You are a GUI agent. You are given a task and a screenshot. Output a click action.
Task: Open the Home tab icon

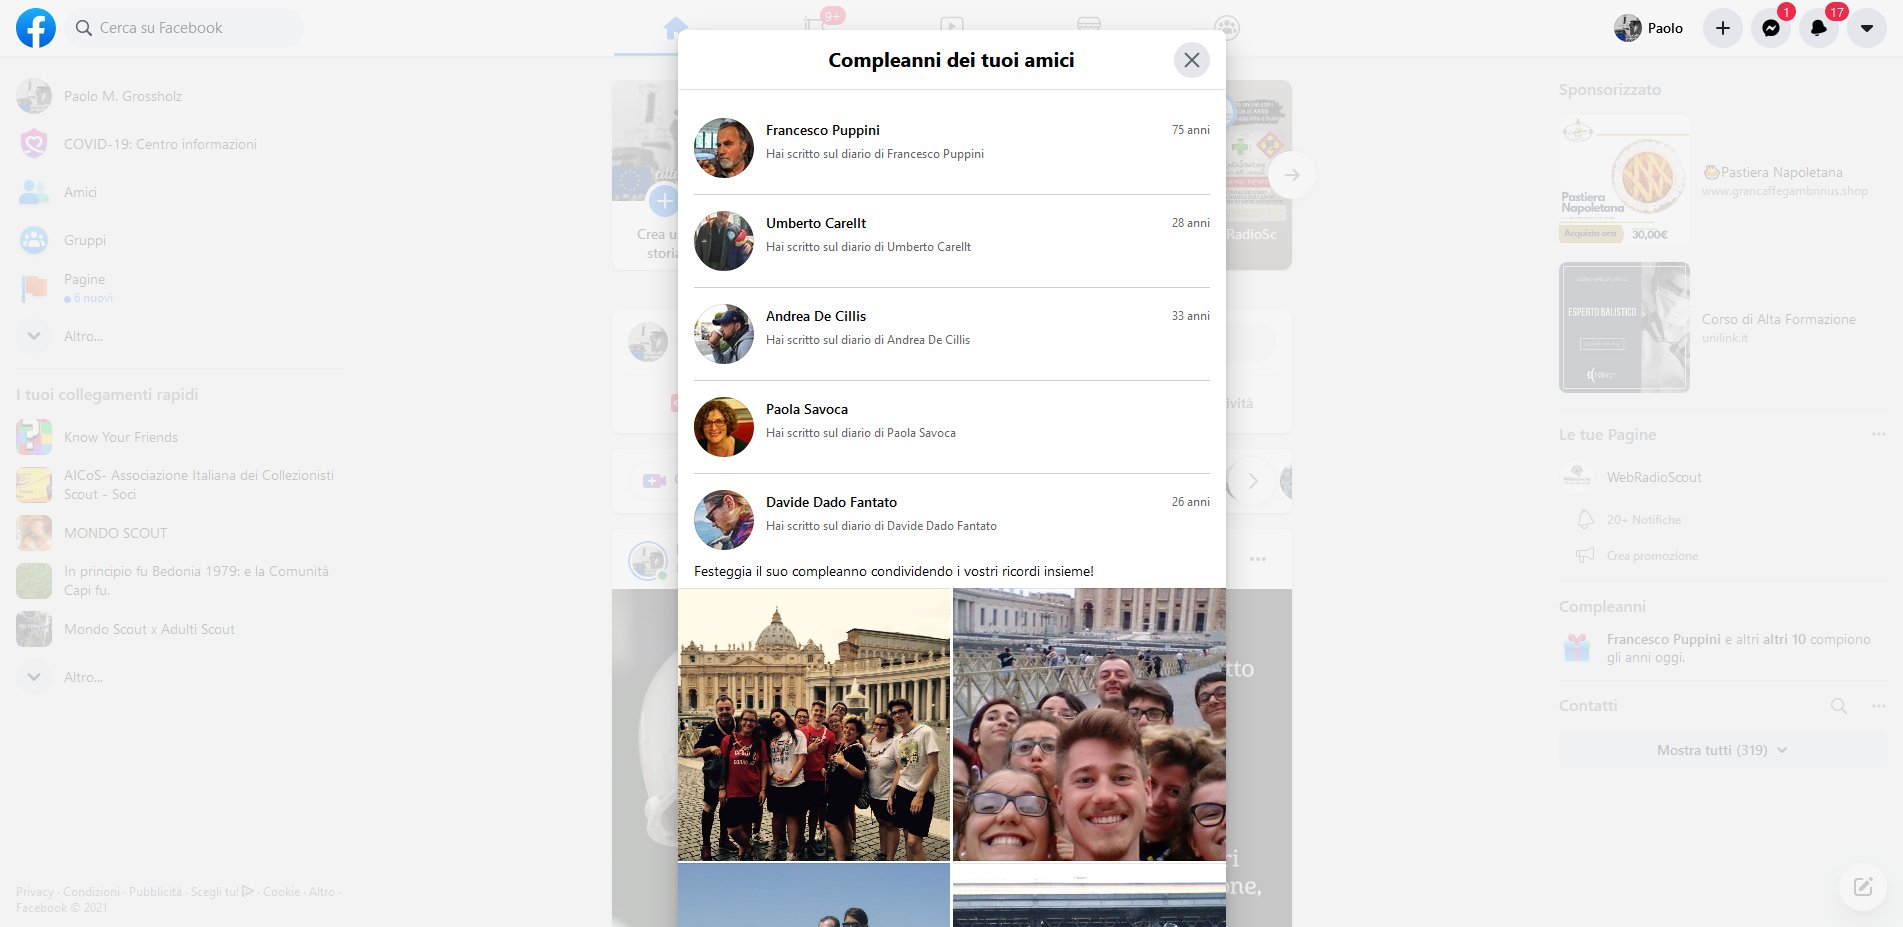pyautogui.click(x=675, y=28)
